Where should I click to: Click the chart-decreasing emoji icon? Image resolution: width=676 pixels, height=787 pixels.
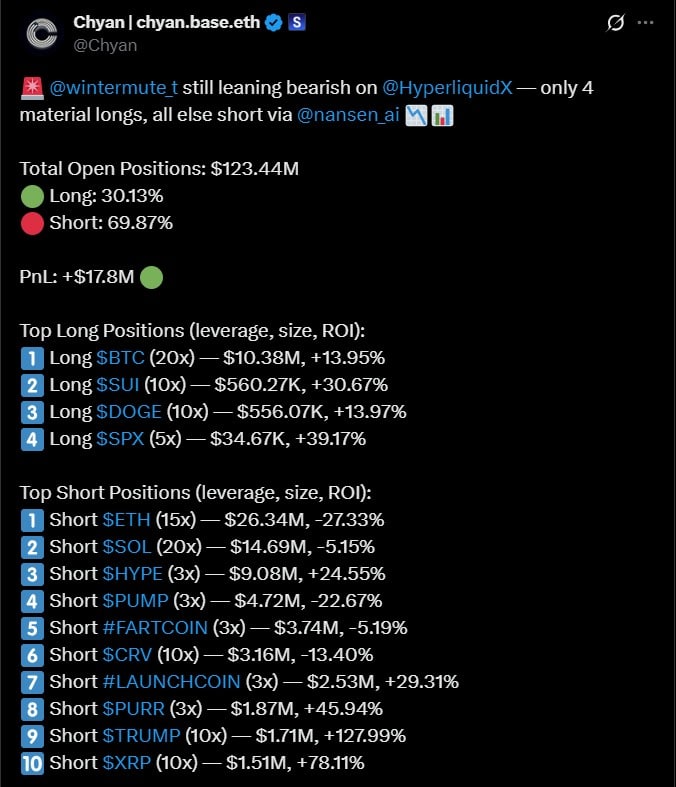click(416, 115)
